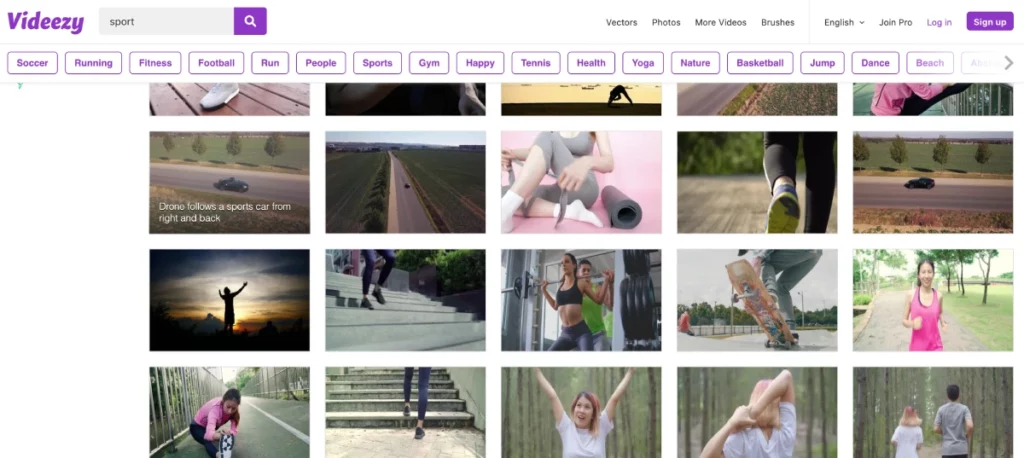
Task: Open couple jogging in forest video
Action: [933, 412]
